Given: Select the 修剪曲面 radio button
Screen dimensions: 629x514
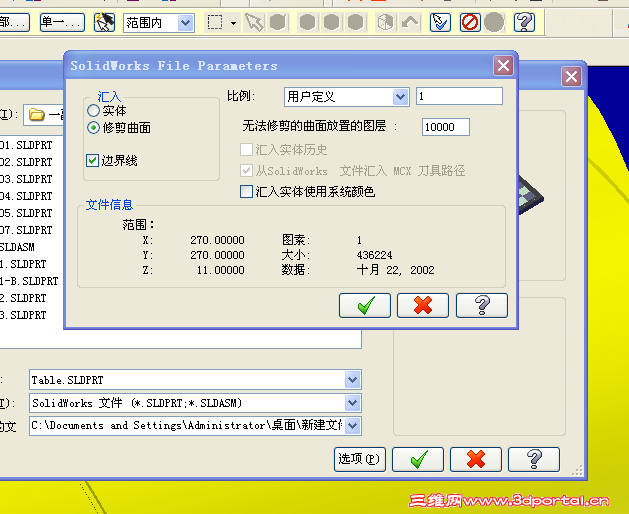Looking at the screenshot, I should [x=93, y=128].
